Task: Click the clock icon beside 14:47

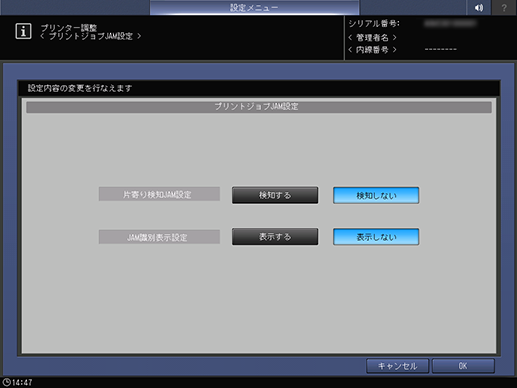Action: click(6, 382)
